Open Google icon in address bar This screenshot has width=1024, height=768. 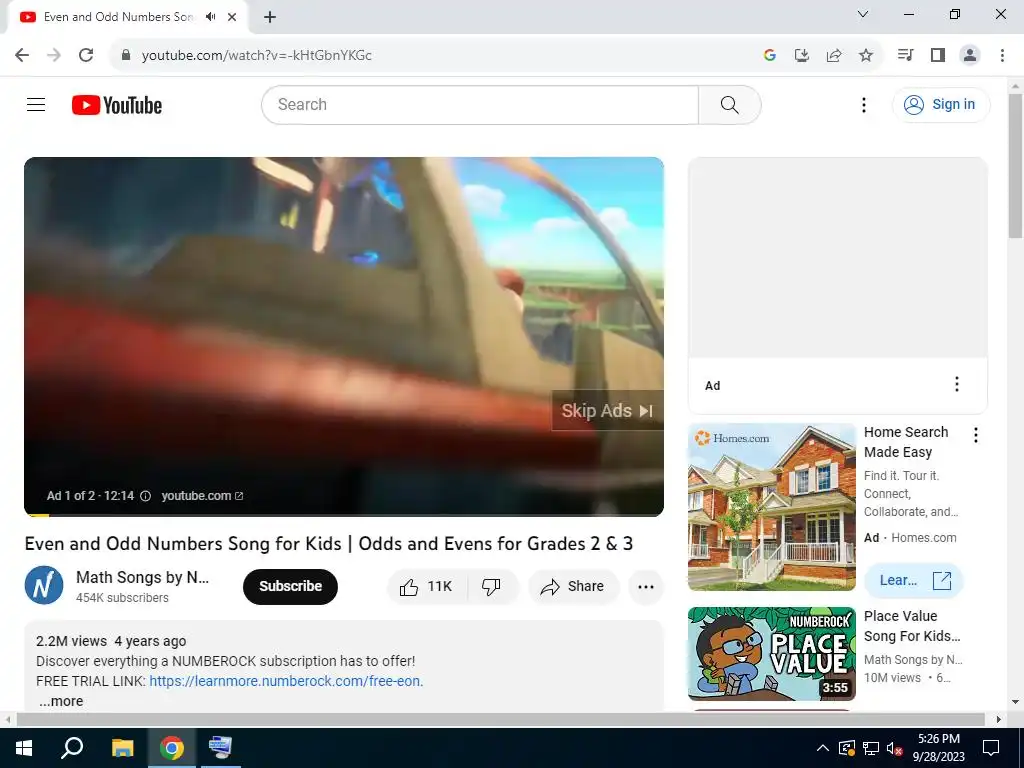(770, 55)
